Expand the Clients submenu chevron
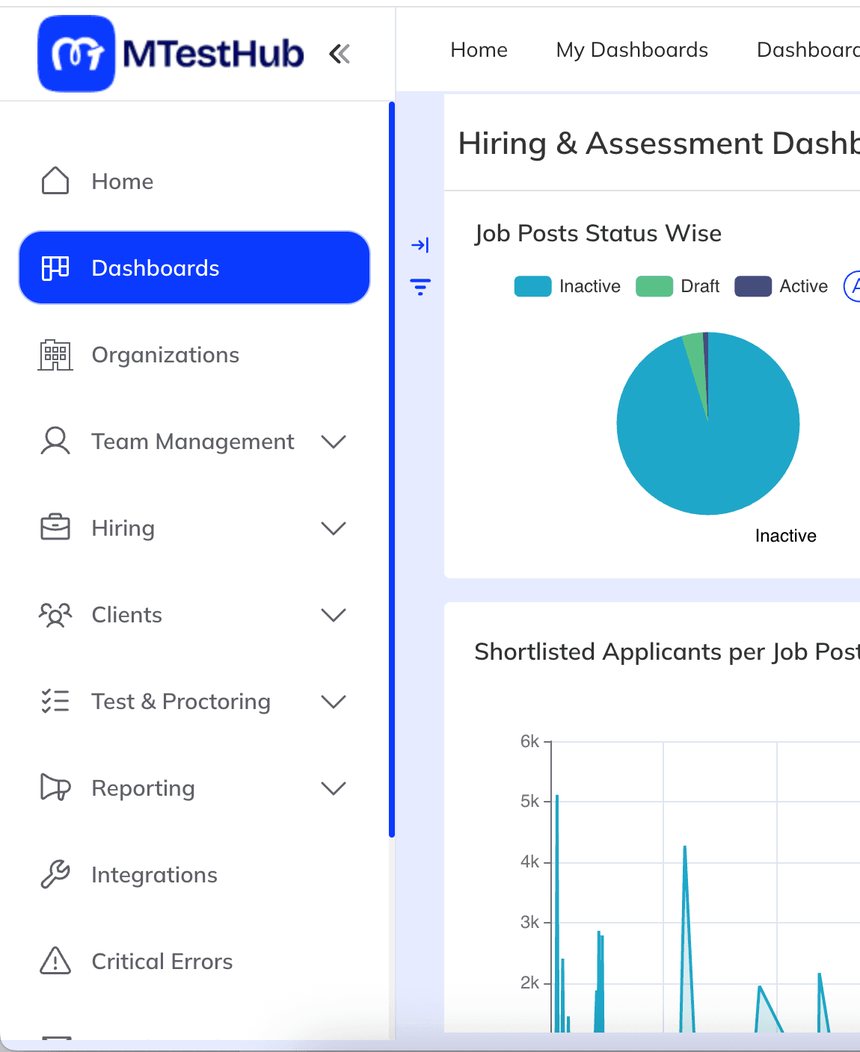860x1052 pixels. (x=333, y=615)
